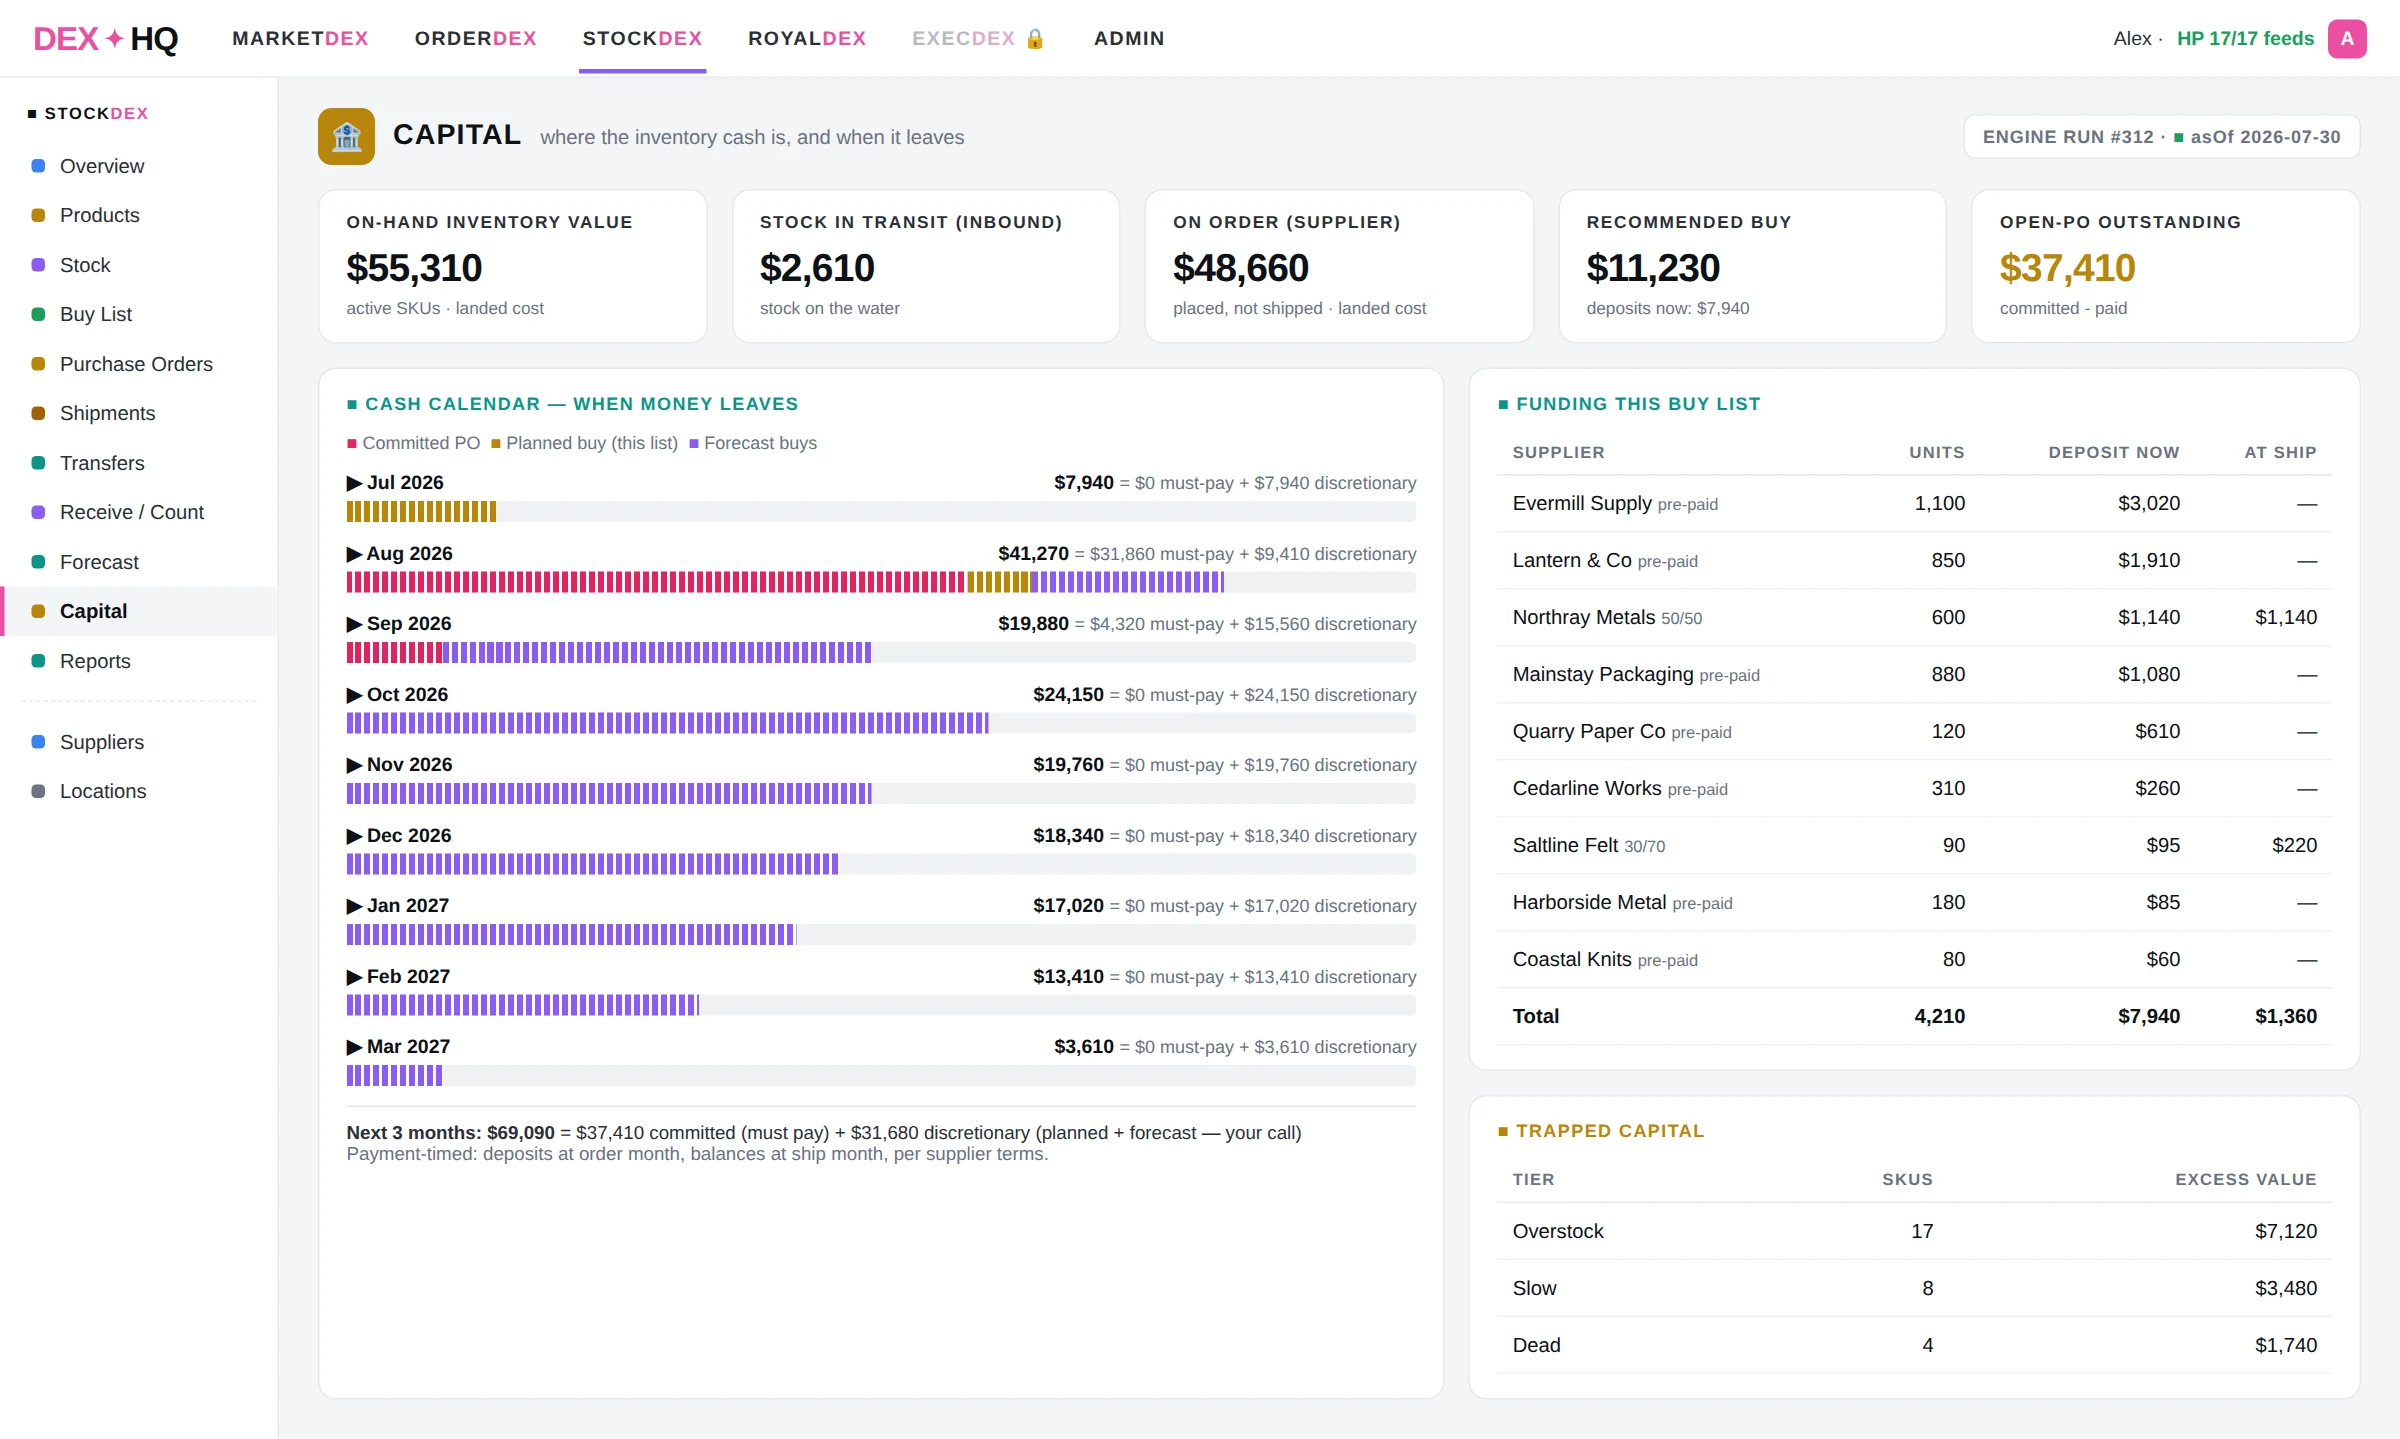Screen dimensions: 2400x1439
Task: Open the Suppliers sidebar link
Action: click(139, 742)
